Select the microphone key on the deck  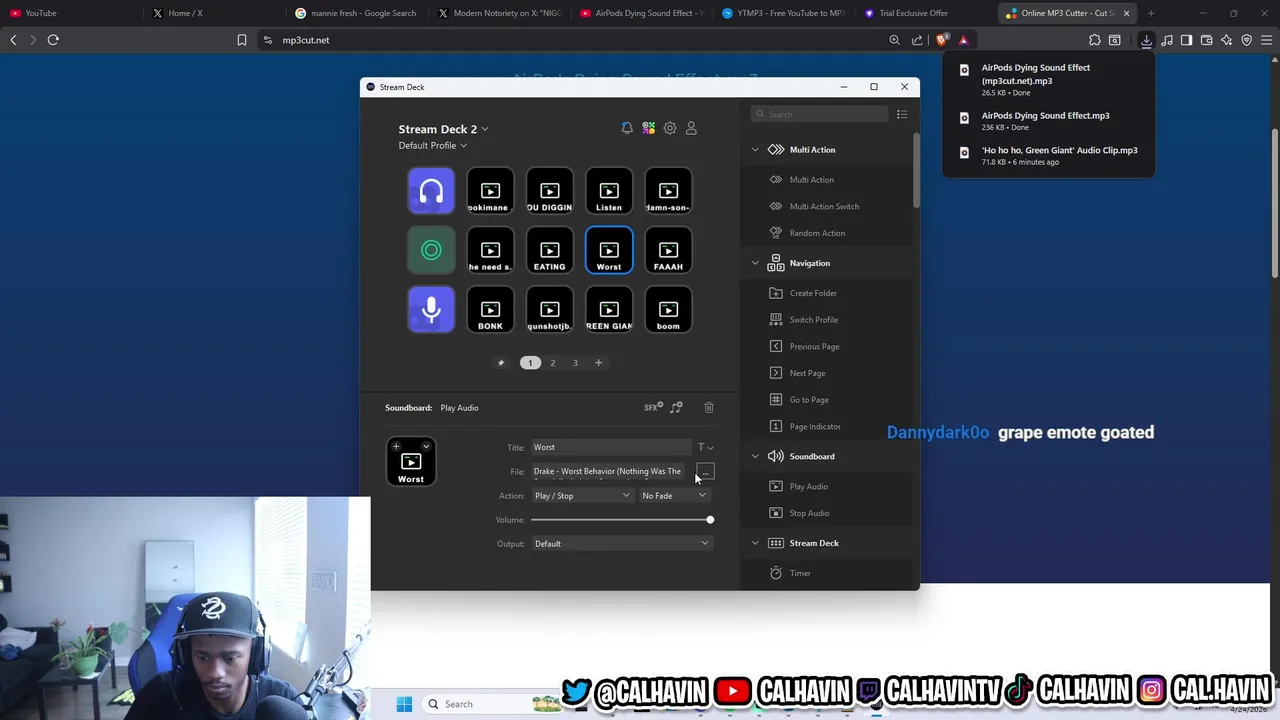[431, 310]
